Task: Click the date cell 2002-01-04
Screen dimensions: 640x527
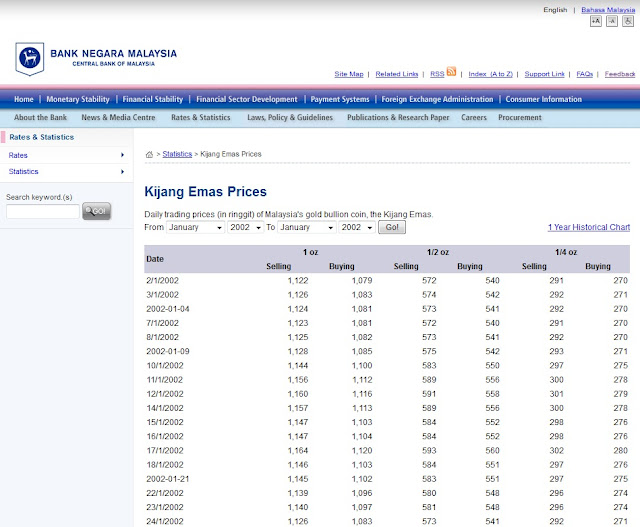Action: click(x=168, y=309)
